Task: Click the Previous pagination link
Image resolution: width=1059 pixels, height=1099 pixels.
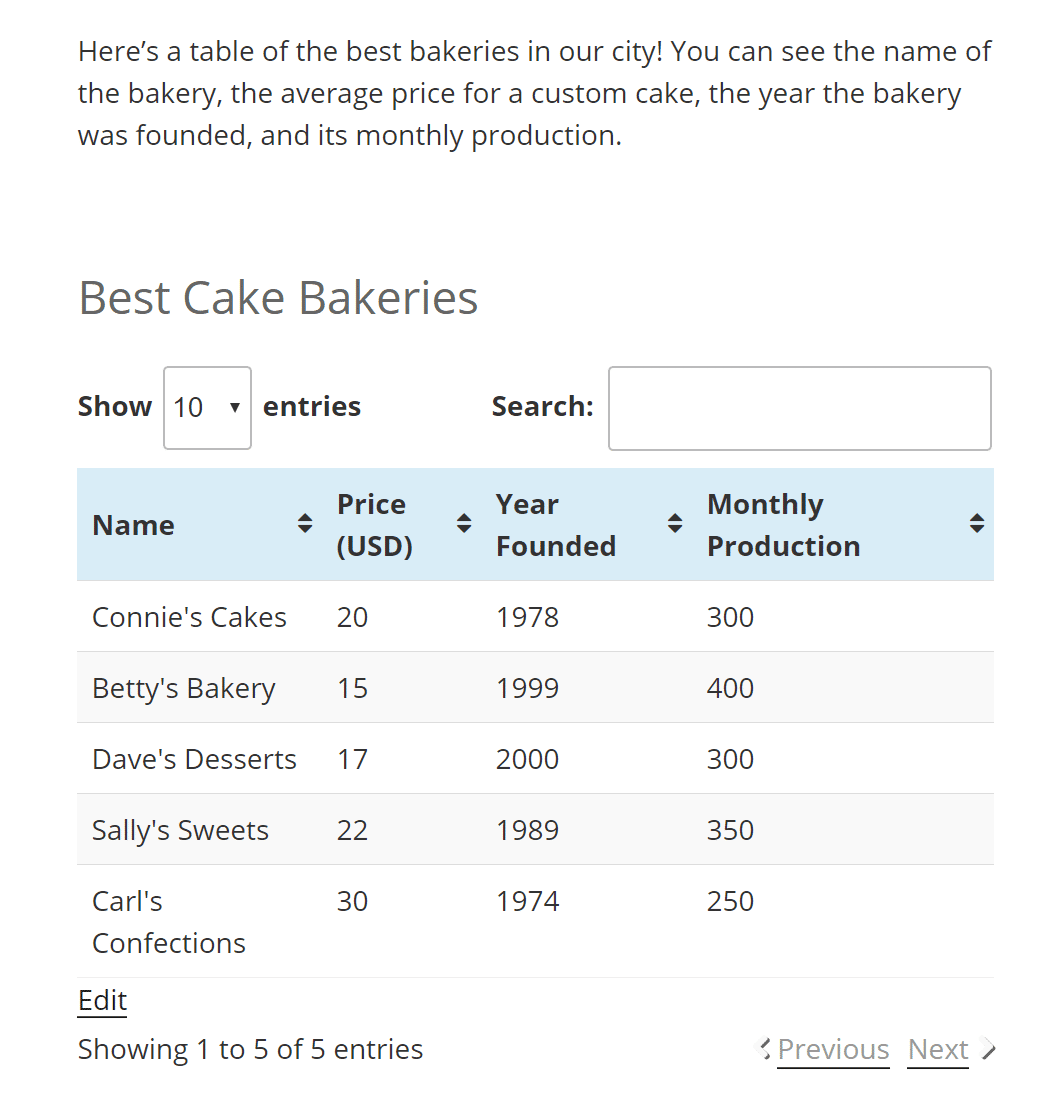Action: click(x=833, y=1049)
